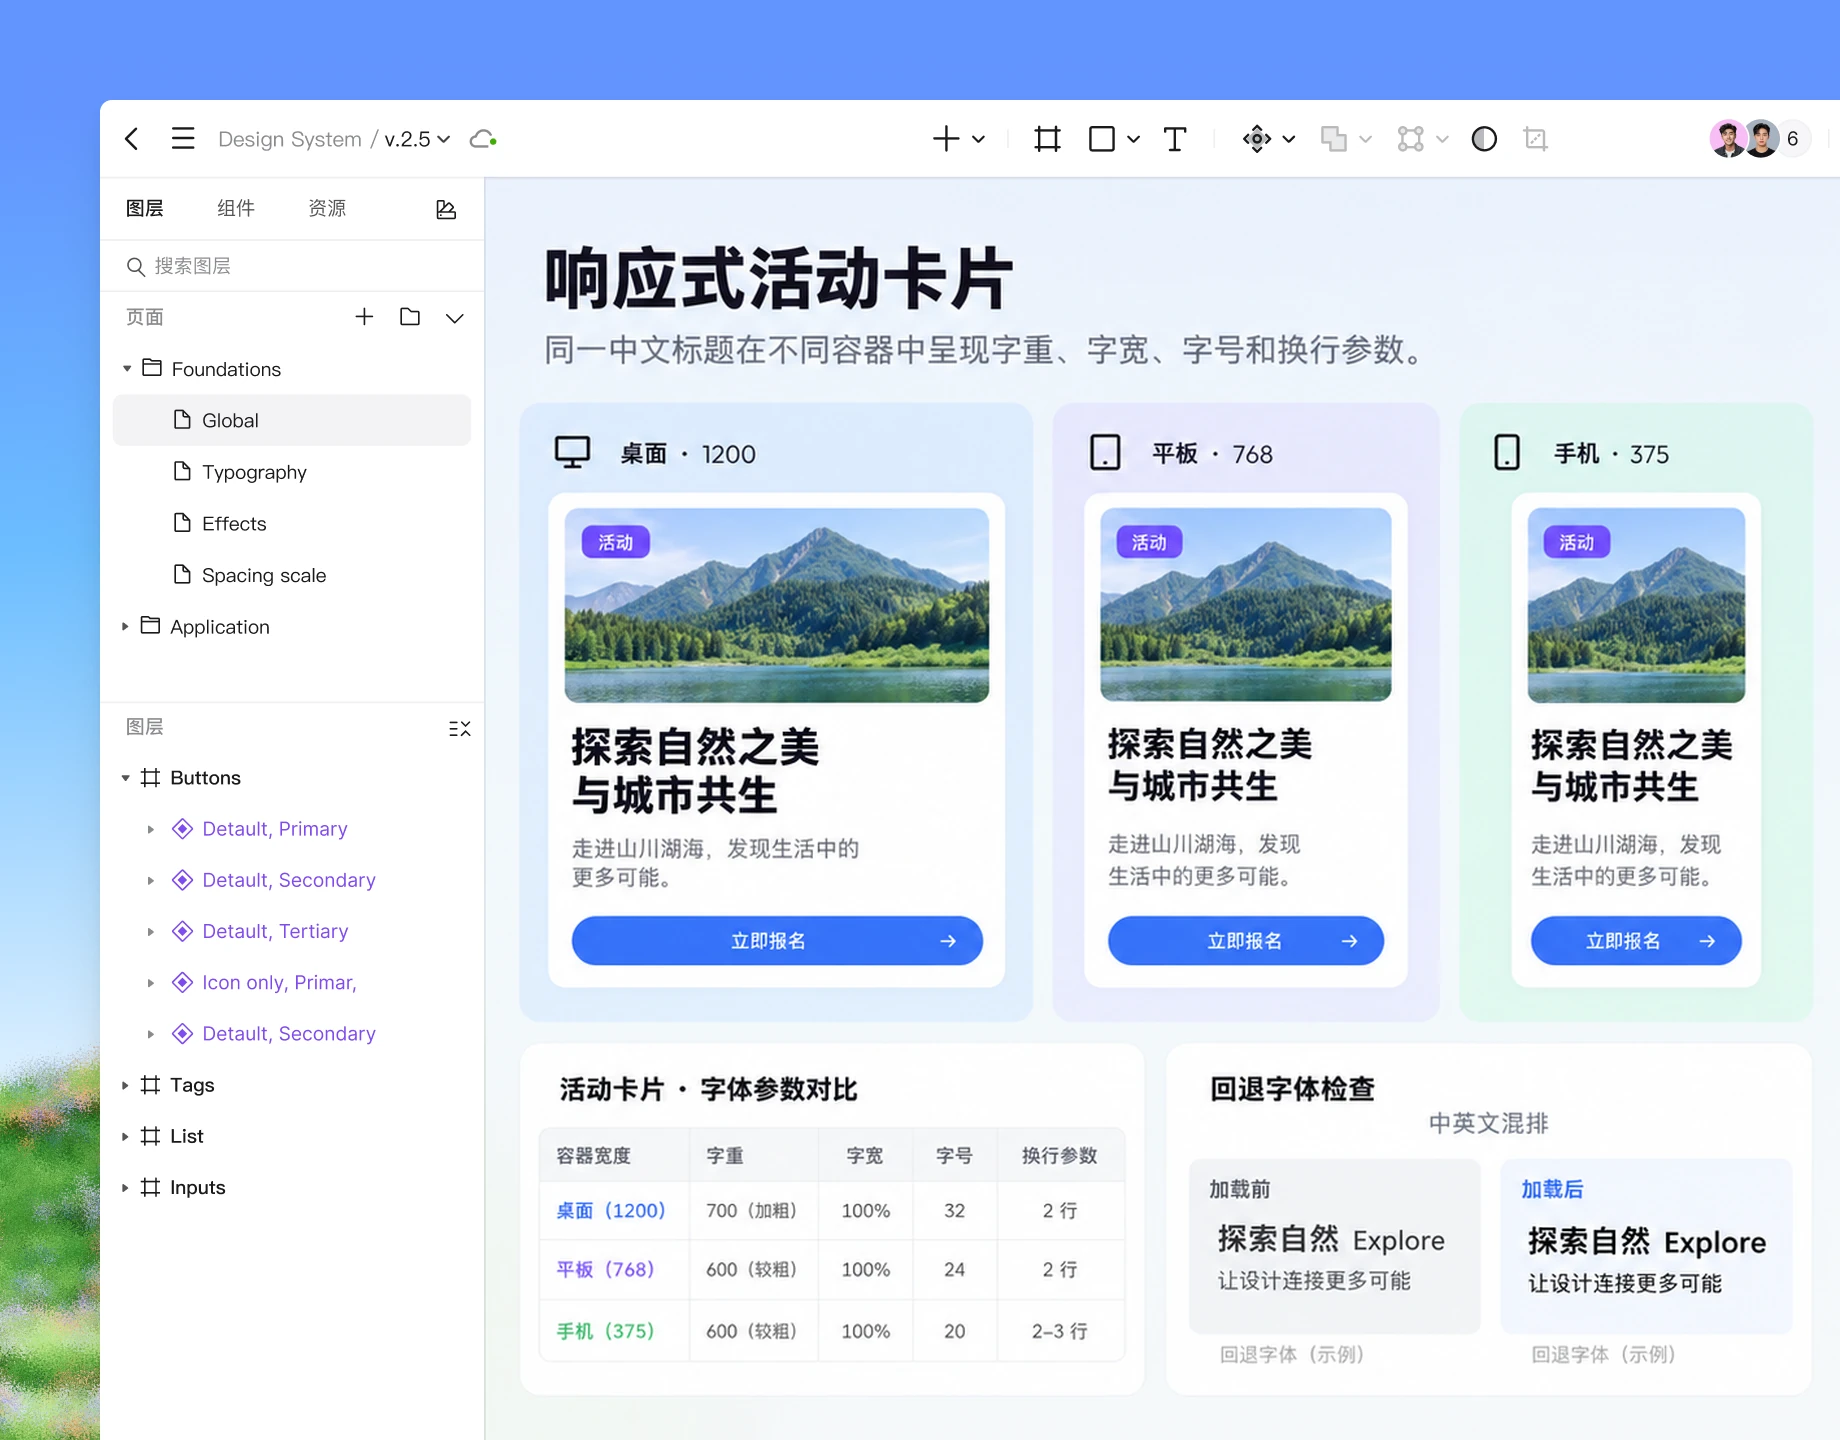Click component icon of Detault, Tertiary

pos(182,931)
